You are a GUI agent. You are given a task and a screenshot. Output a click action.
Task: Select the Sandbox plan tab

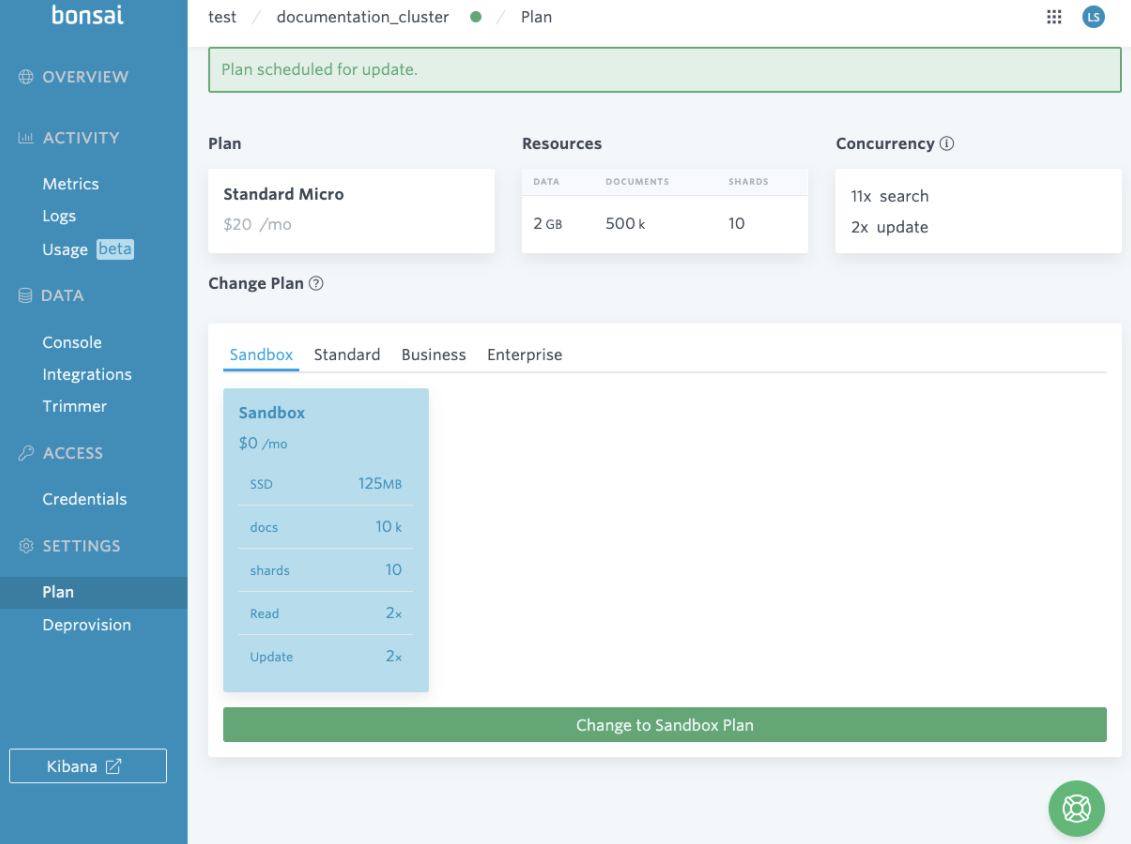[261, 354]
